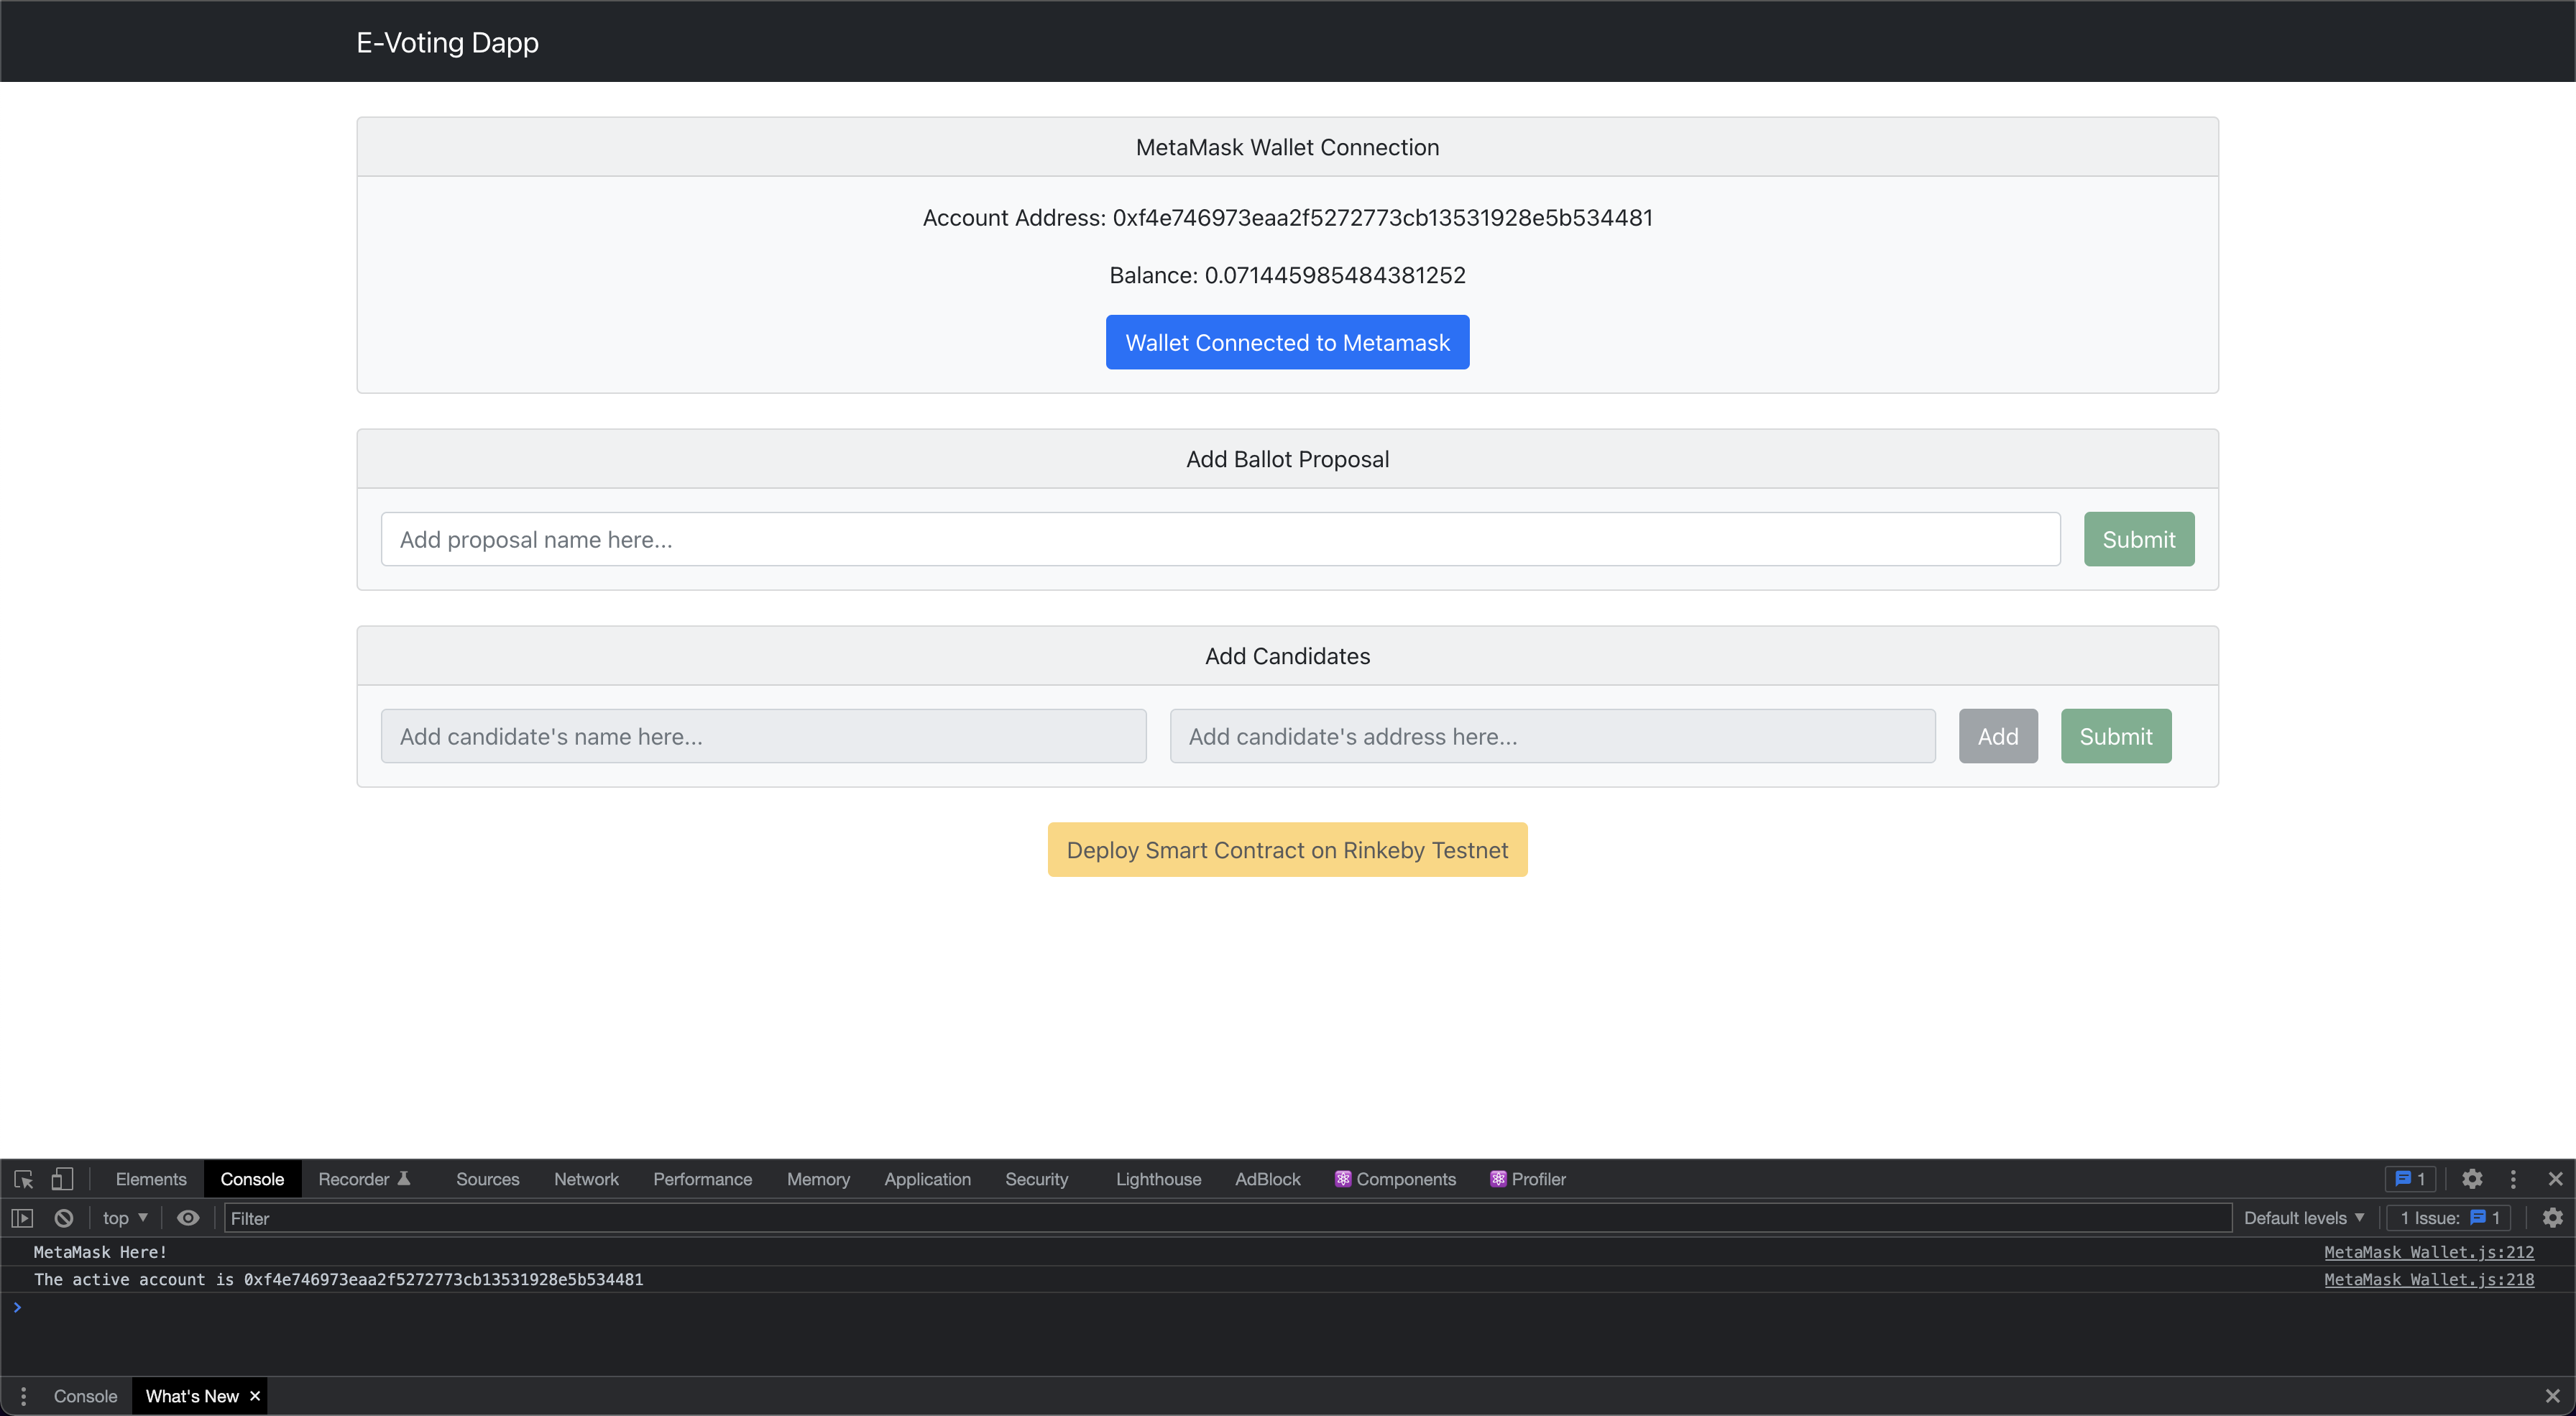Select the What's New tab
This screenshot has height=1416, width=2576.
[192, 1395]
